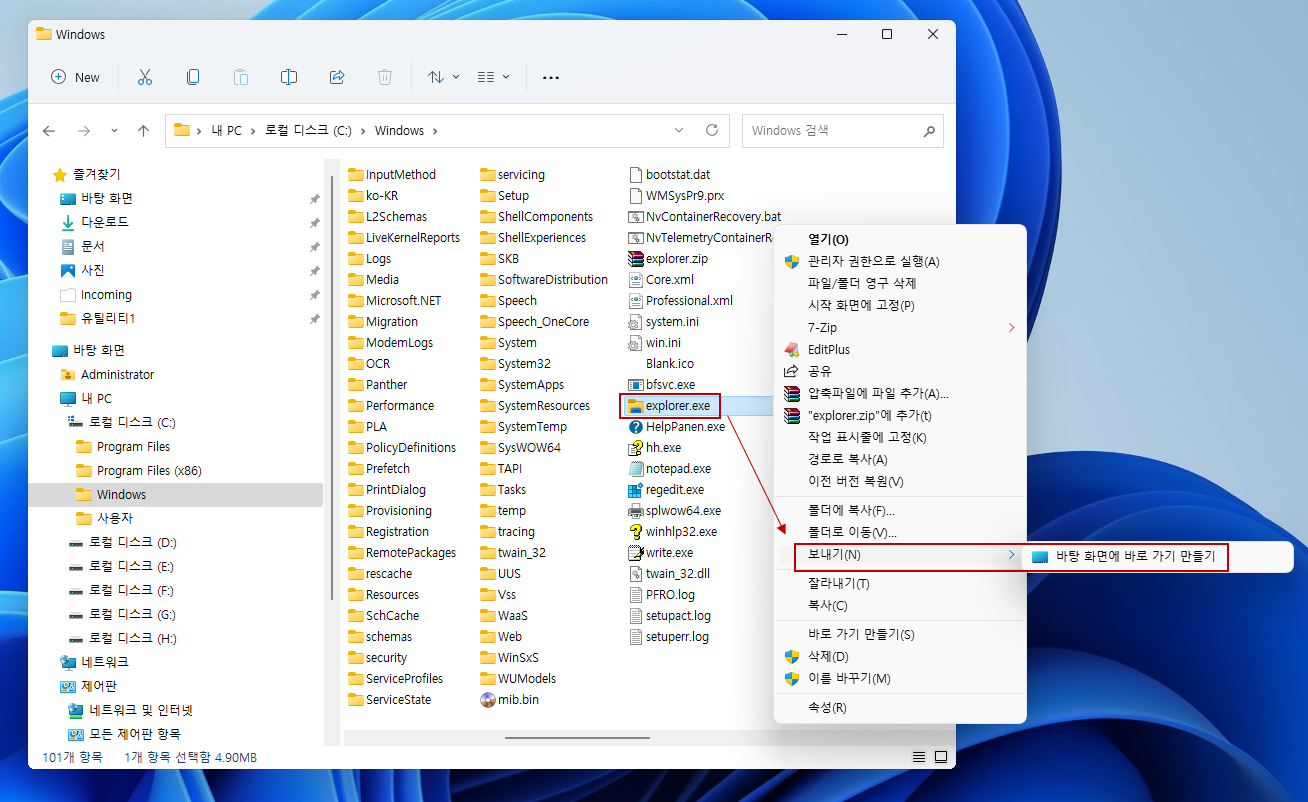This screenshot has height=802, width=1308.
Task: Select the write.exe file
Action: 660,553
